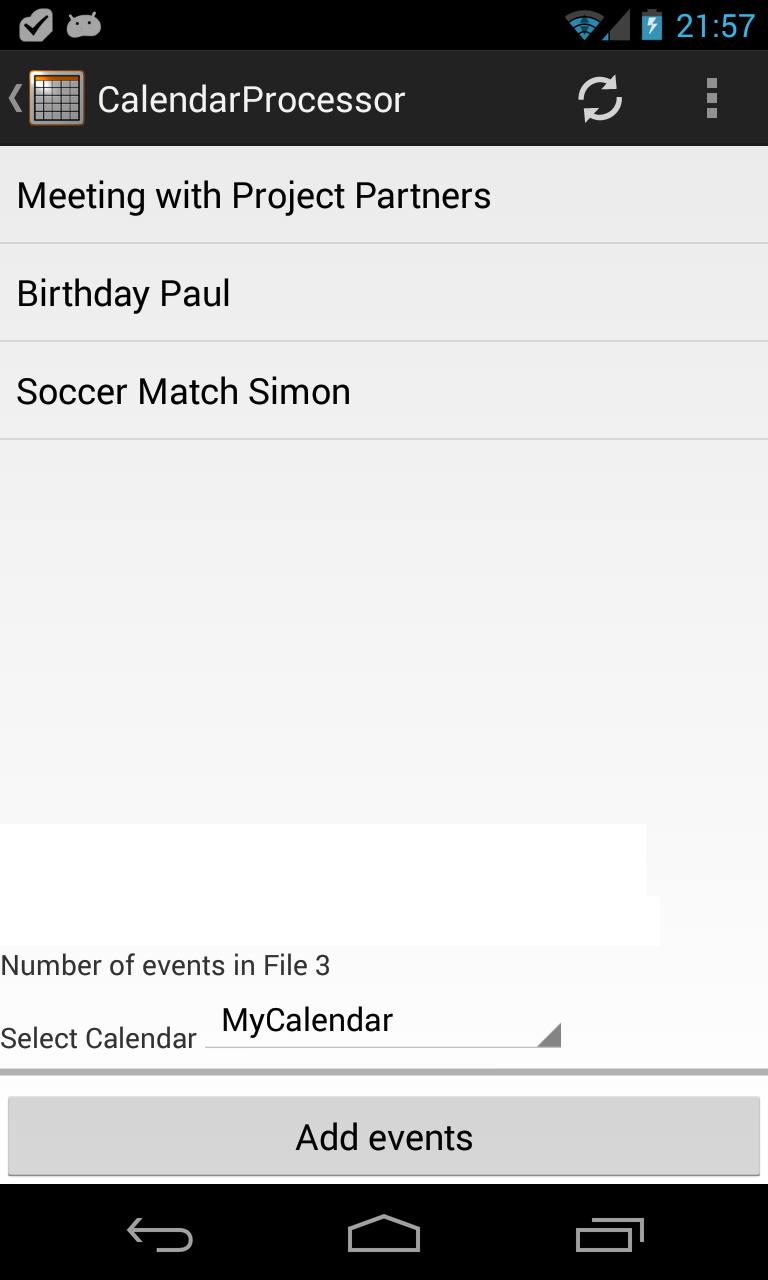Click the Number of events in File text
This screenshot has width=768, height=1280.
tap(165, 966)
